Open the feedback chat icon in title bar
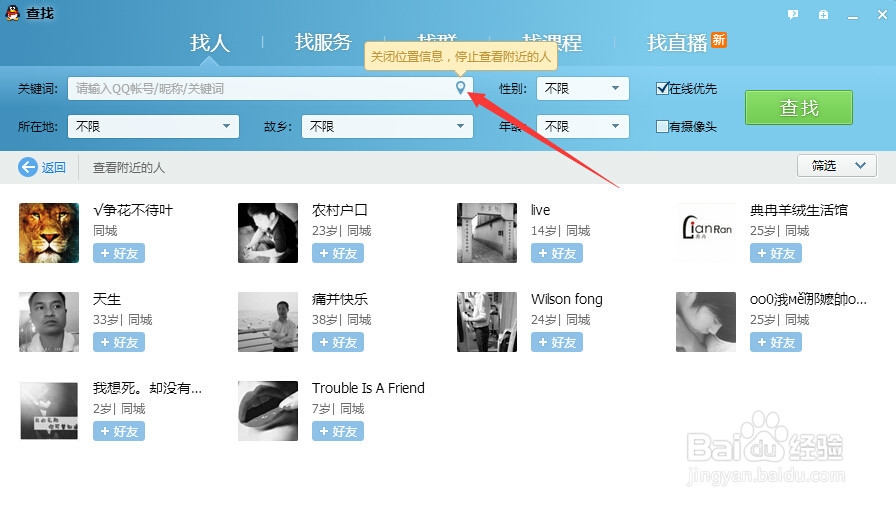Viewport: 896px width, 507px height. 793,15
